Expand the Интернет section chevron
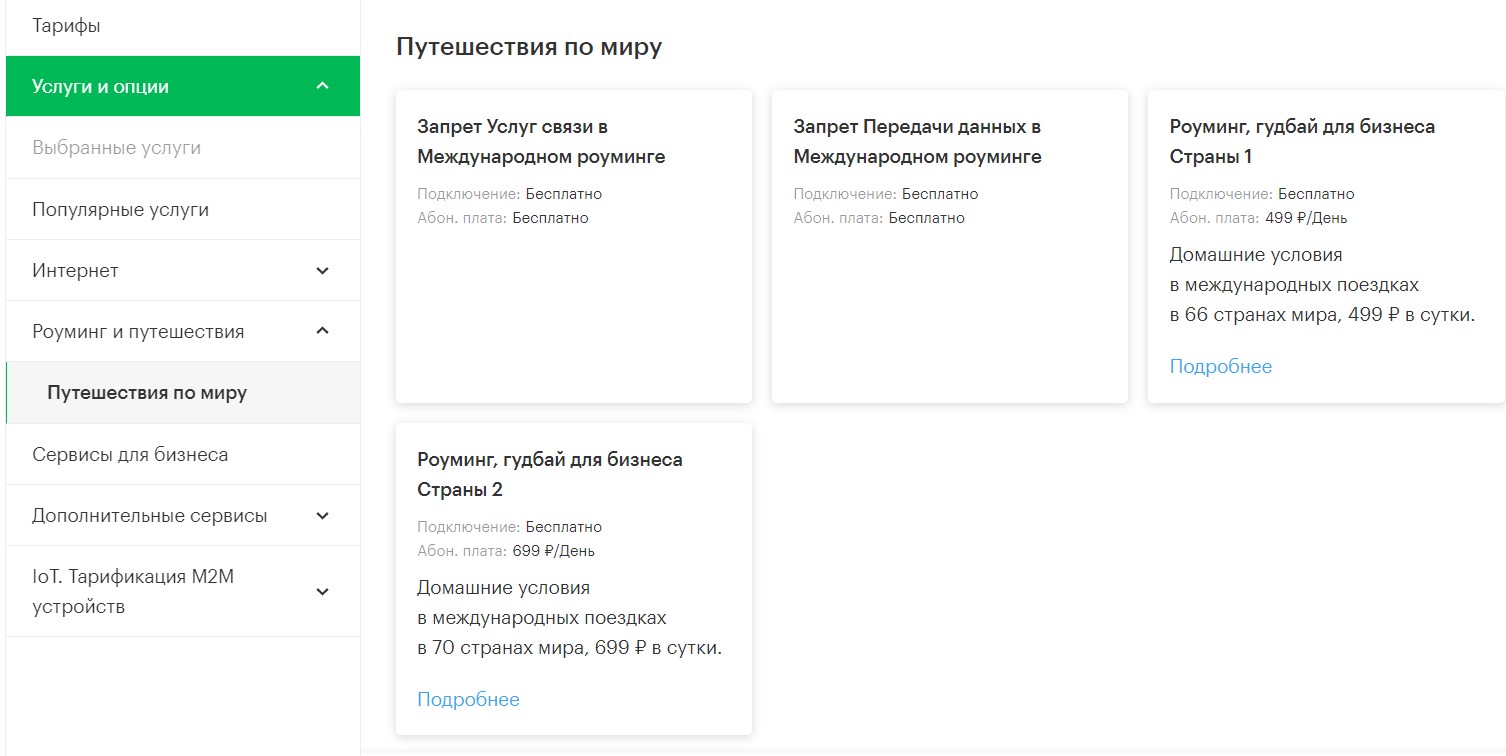Screen dimensions: 1506x756 pyautogui.click(x=322, y=271)
